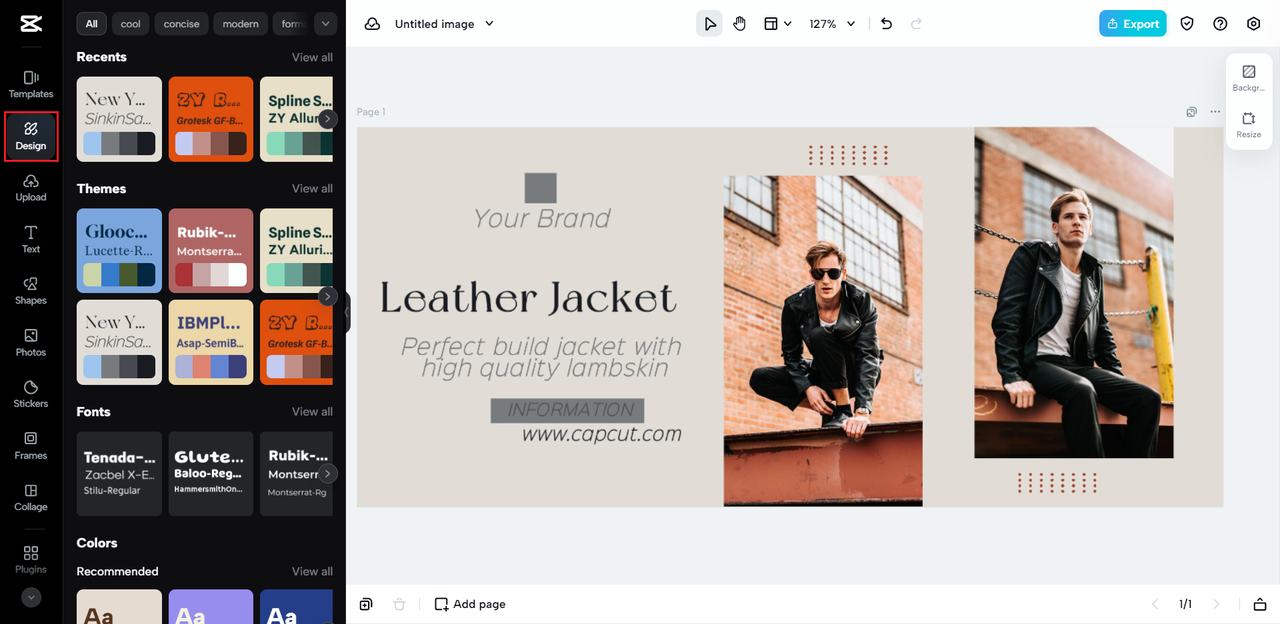View all Recents
The width and height of the screenshot is (1280, 624).
(x=312, y=57)
